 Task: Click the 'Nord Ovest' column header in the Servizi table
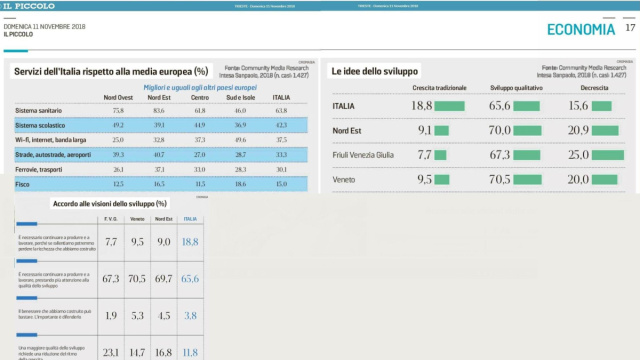[x=118, y=98]
